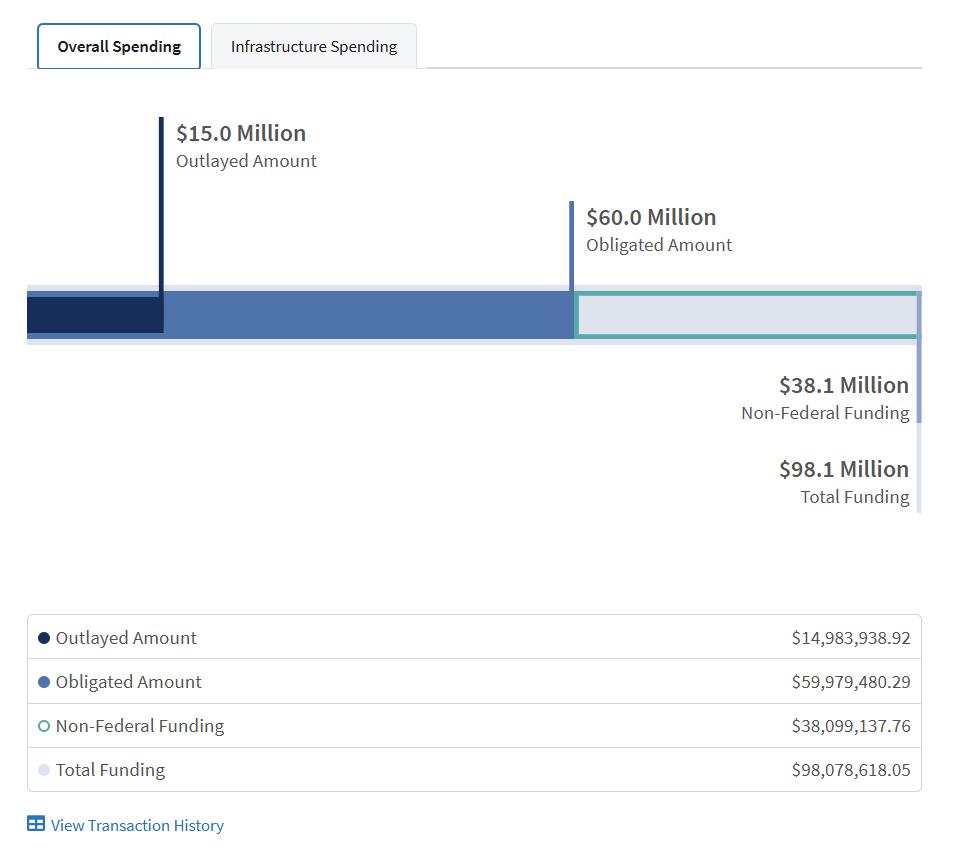Click the $60.0 Million Obligated Amount label
This screenshot has height=855, width=957.
pos(651,218)
